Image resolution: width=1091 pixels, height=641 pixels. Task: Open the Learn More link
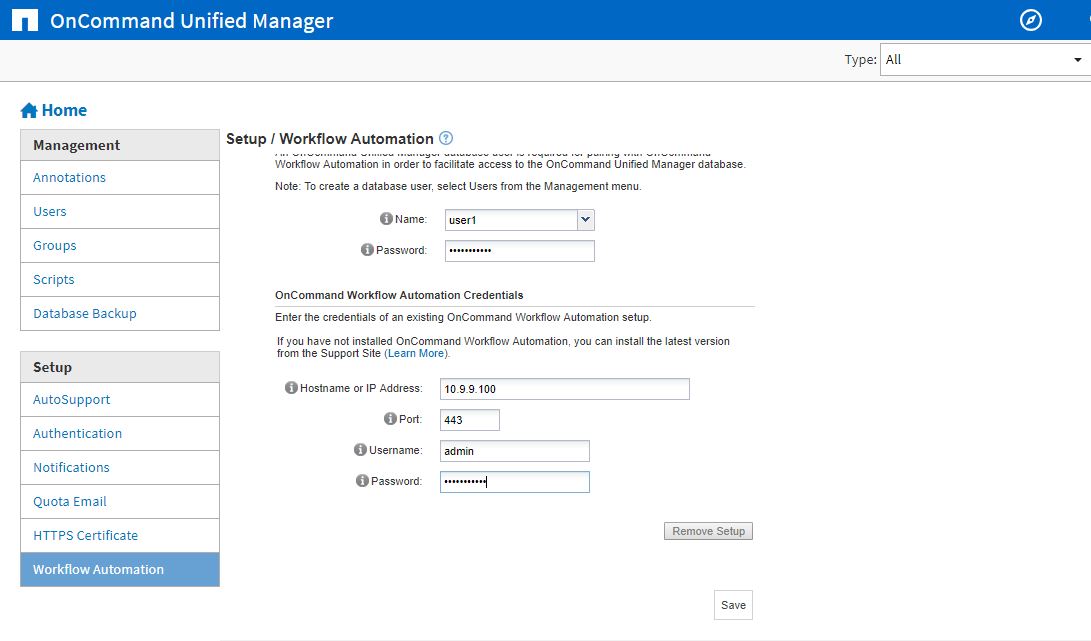pos(415,352)
